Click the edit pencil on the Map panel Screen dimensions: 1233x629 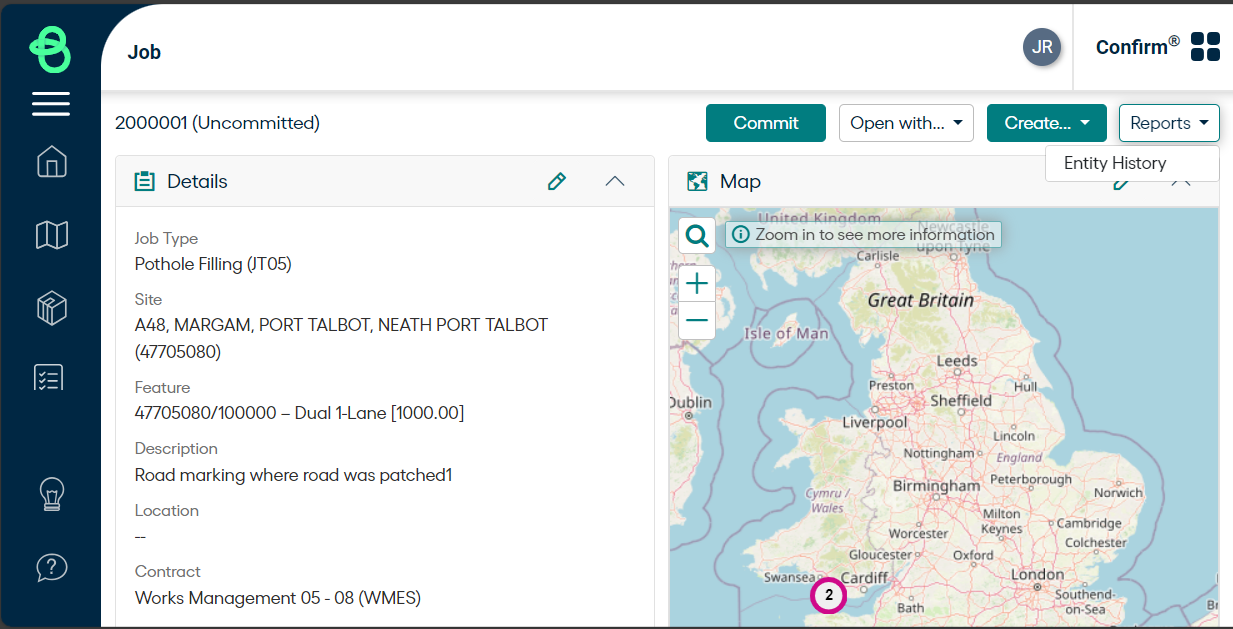point(1122,182)
